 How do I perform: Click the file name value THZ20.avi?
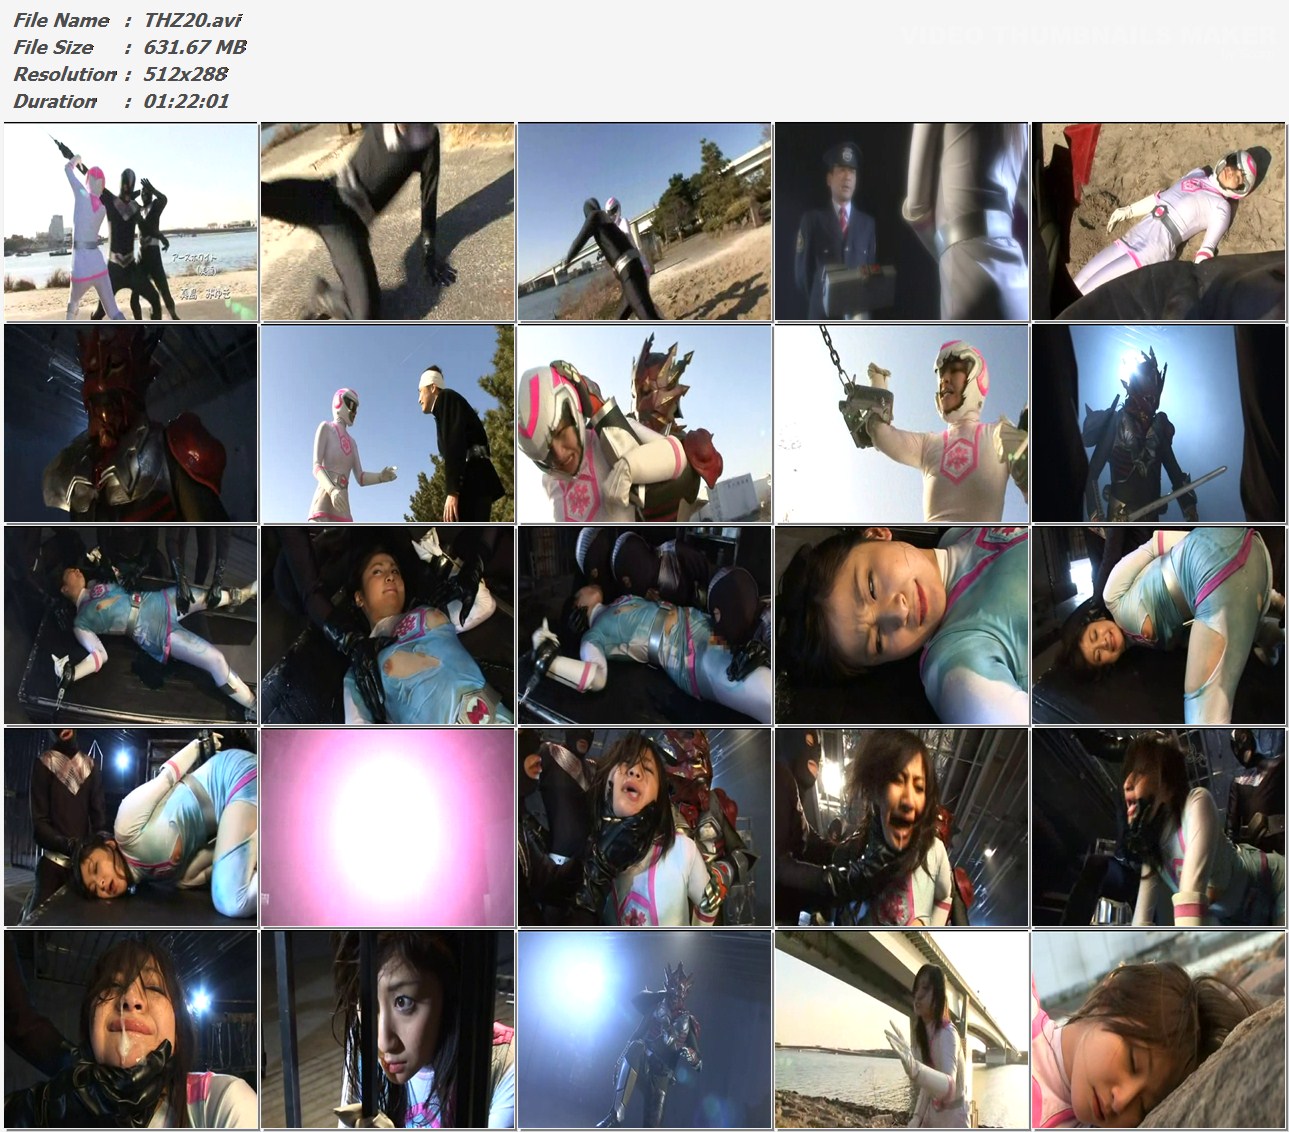tap(193, 20)
